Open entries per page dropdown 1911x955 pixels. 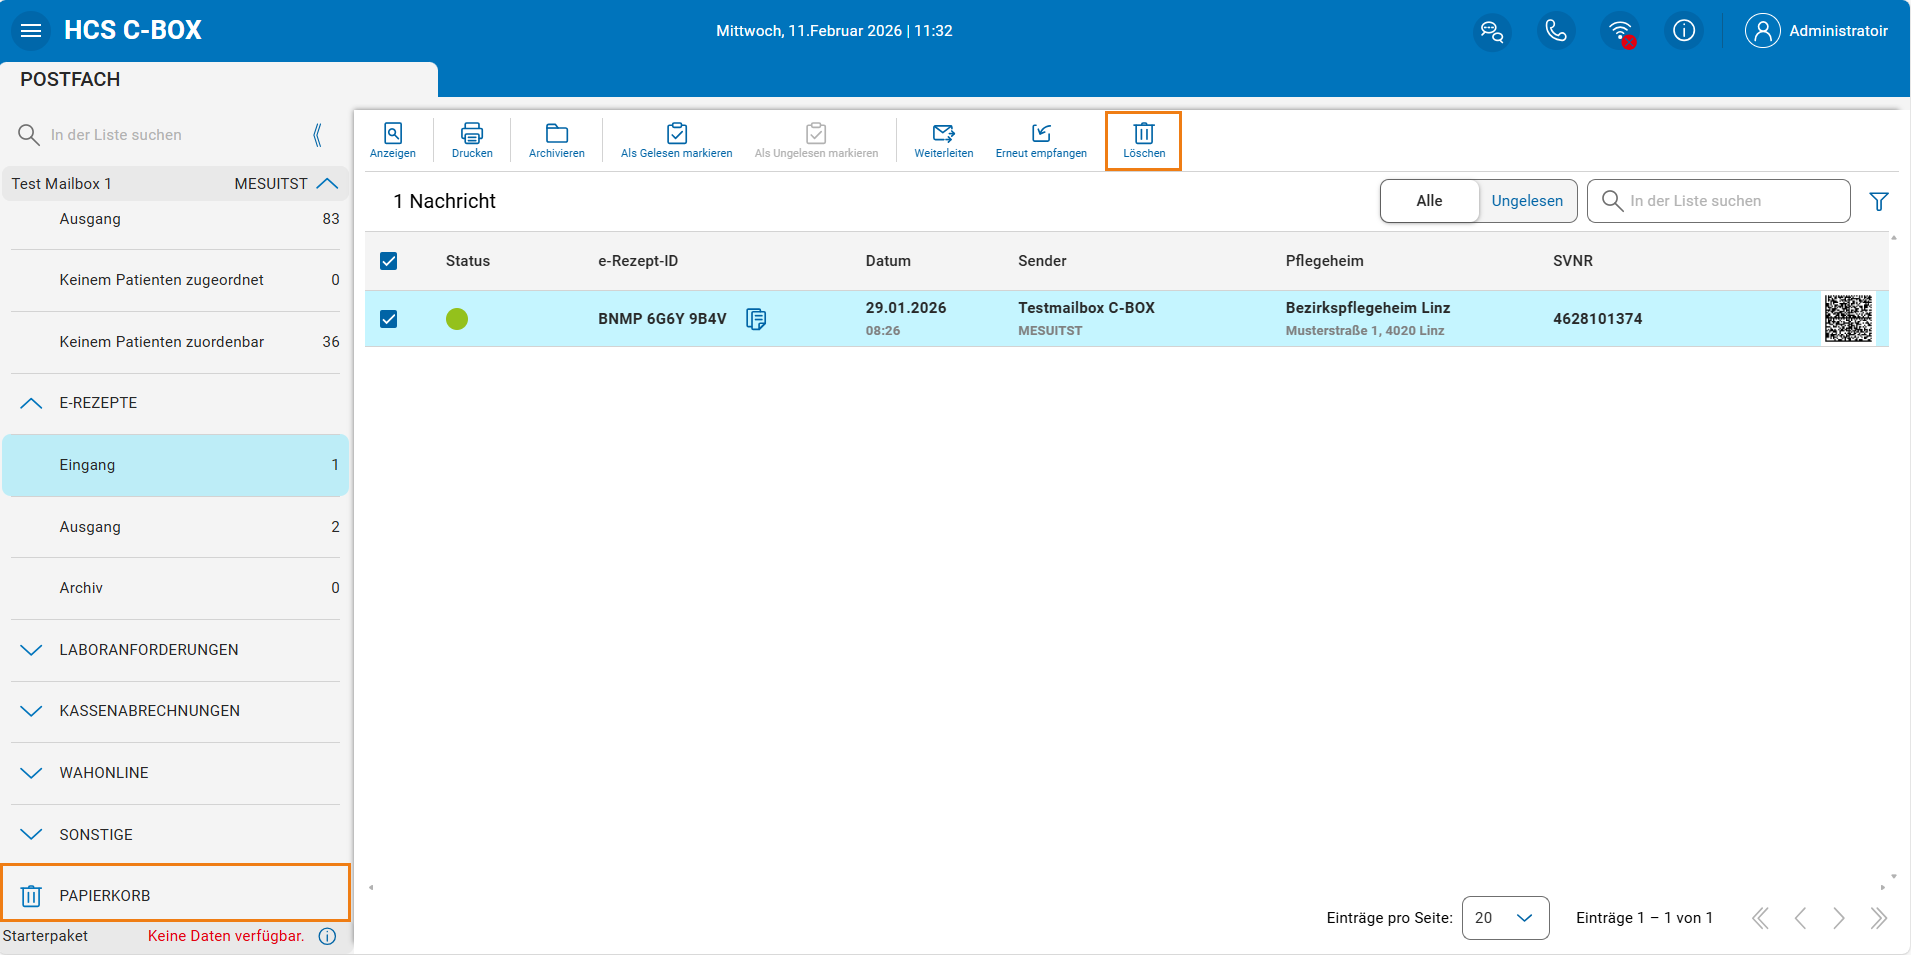1505,918
